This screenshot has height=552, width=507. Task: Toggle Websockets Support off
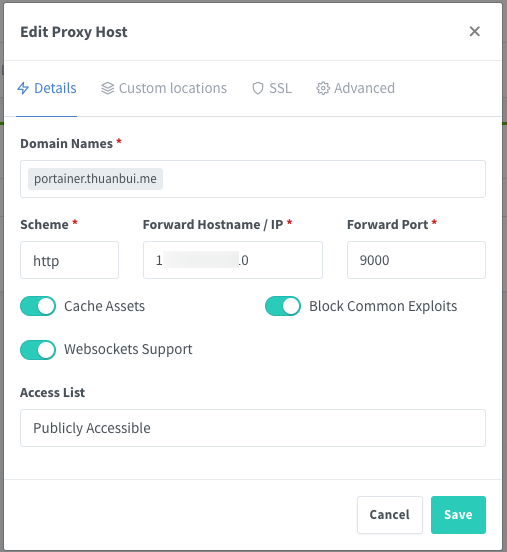(38, 350)
